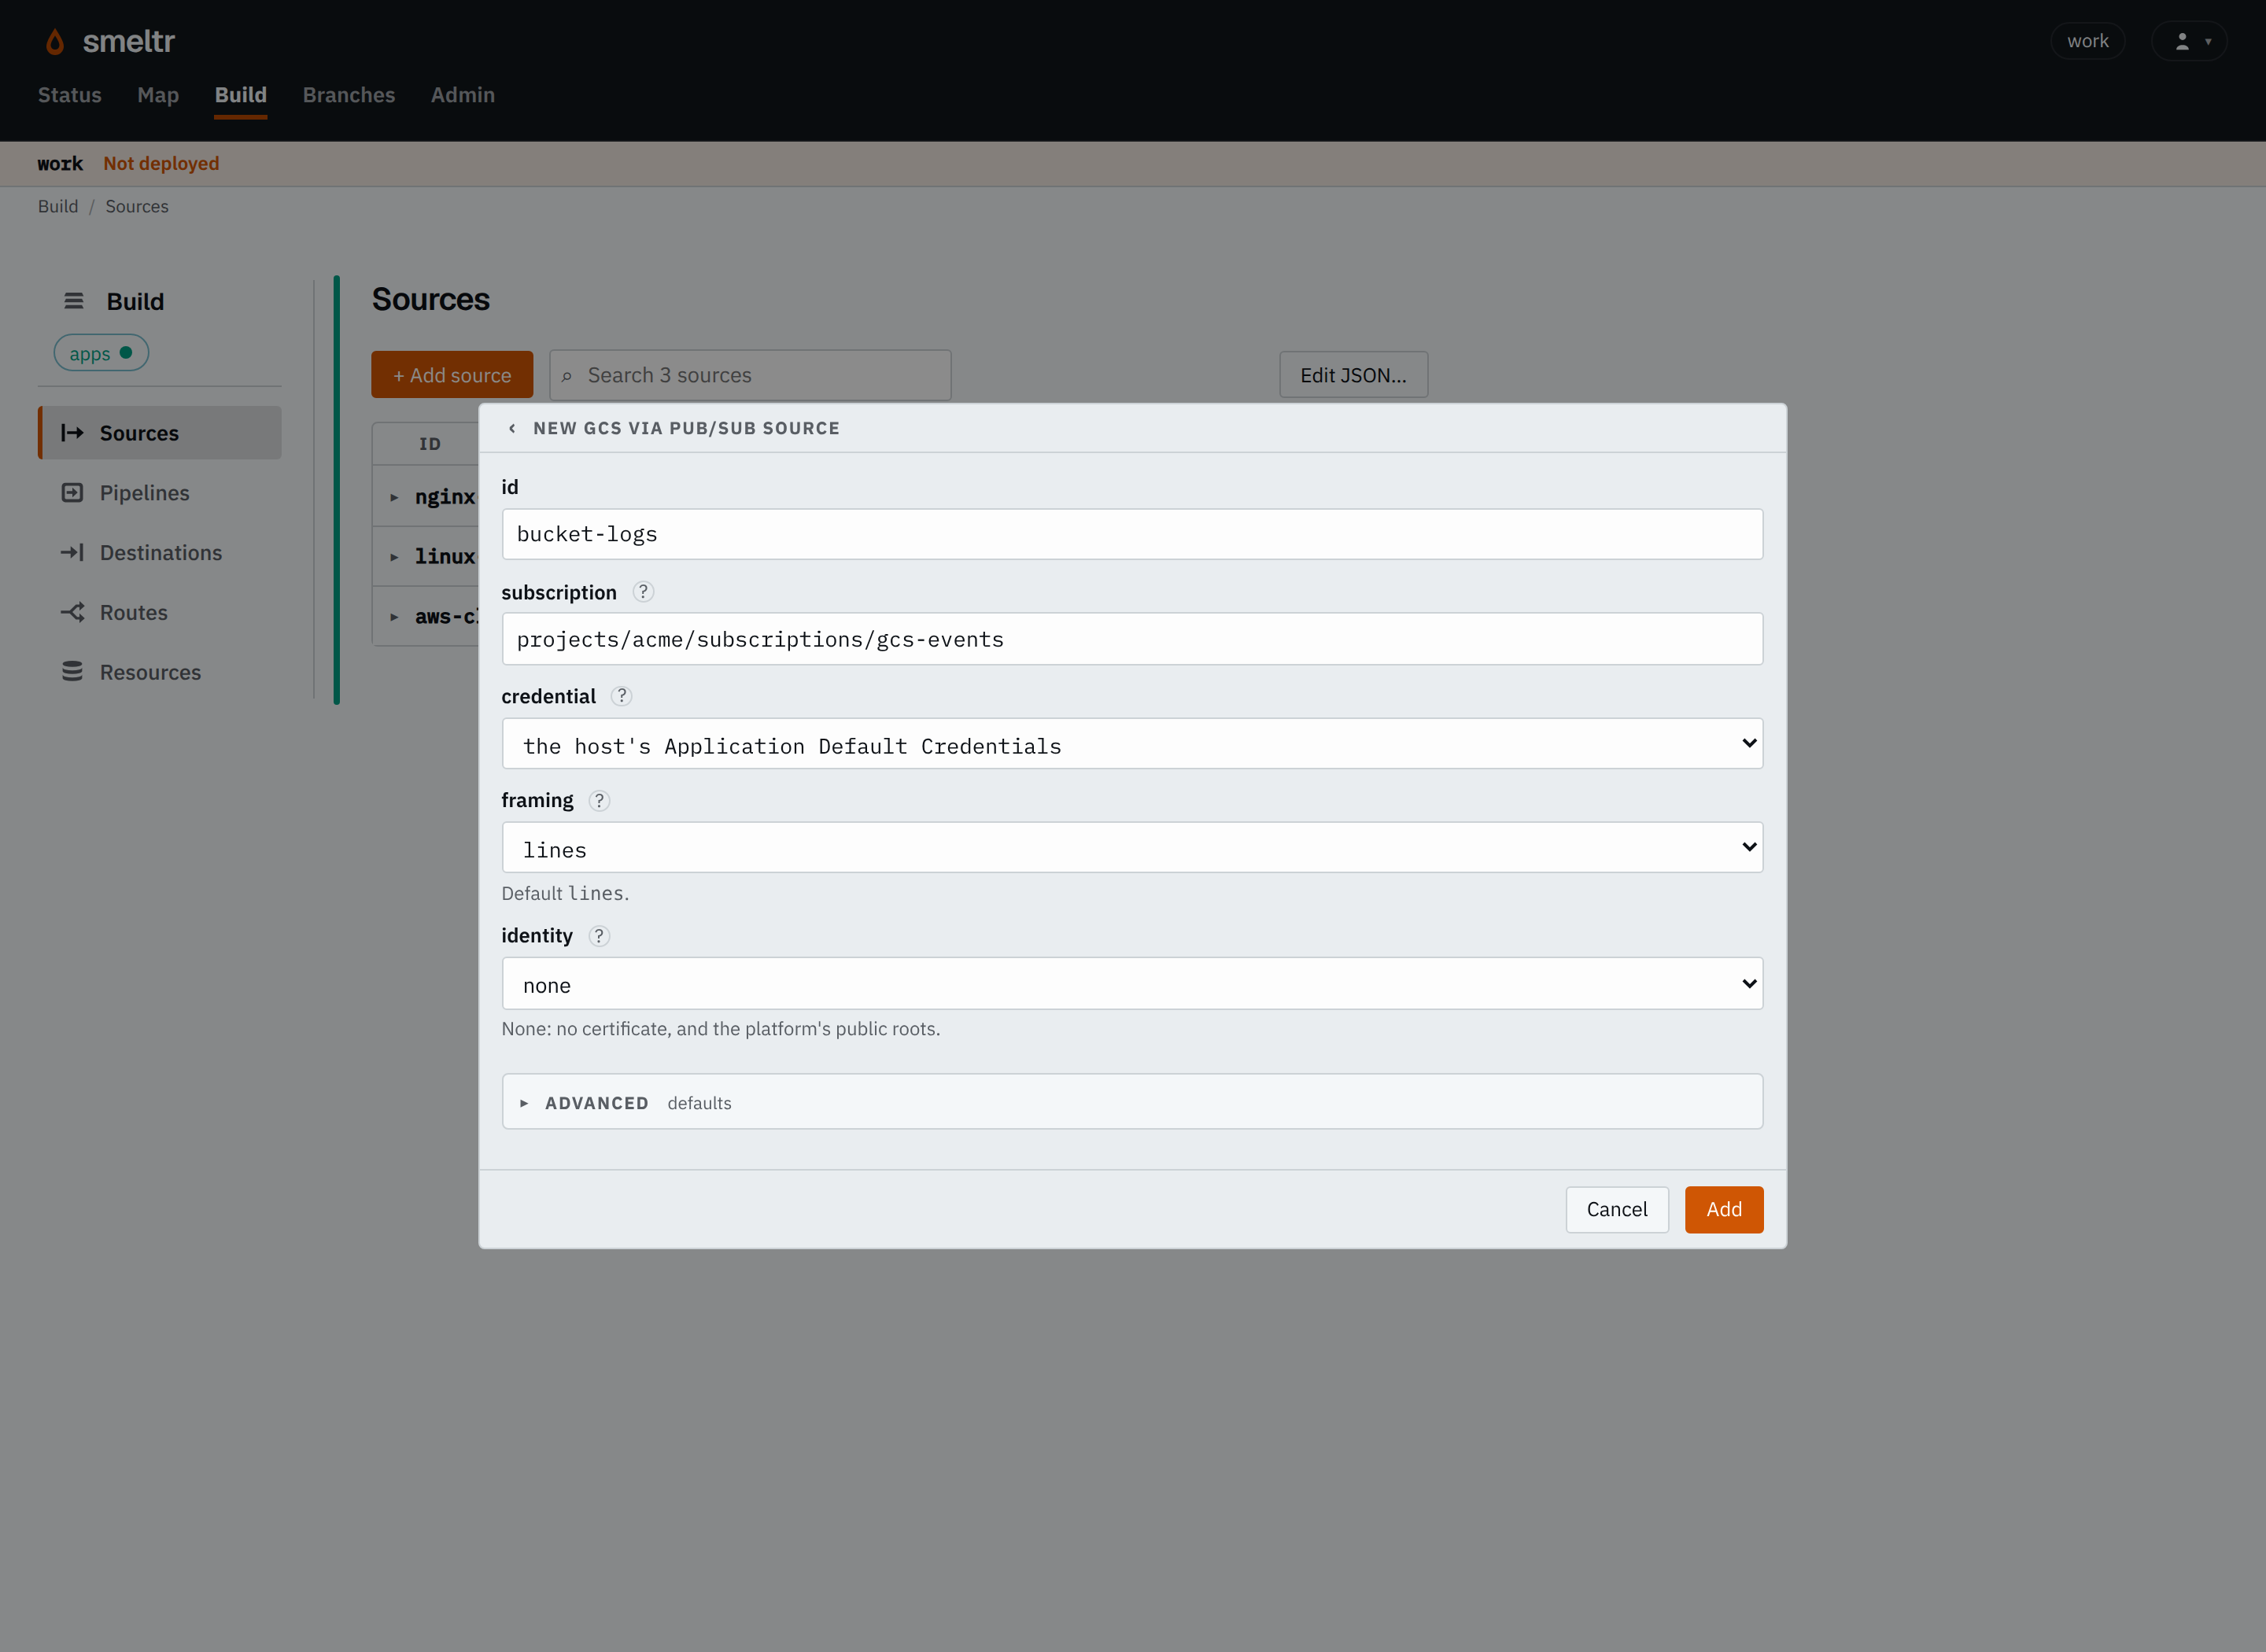Viewport: 2266px width, 1652px height.
Task: Click the subscription path input field
Action: [1132, 639]
